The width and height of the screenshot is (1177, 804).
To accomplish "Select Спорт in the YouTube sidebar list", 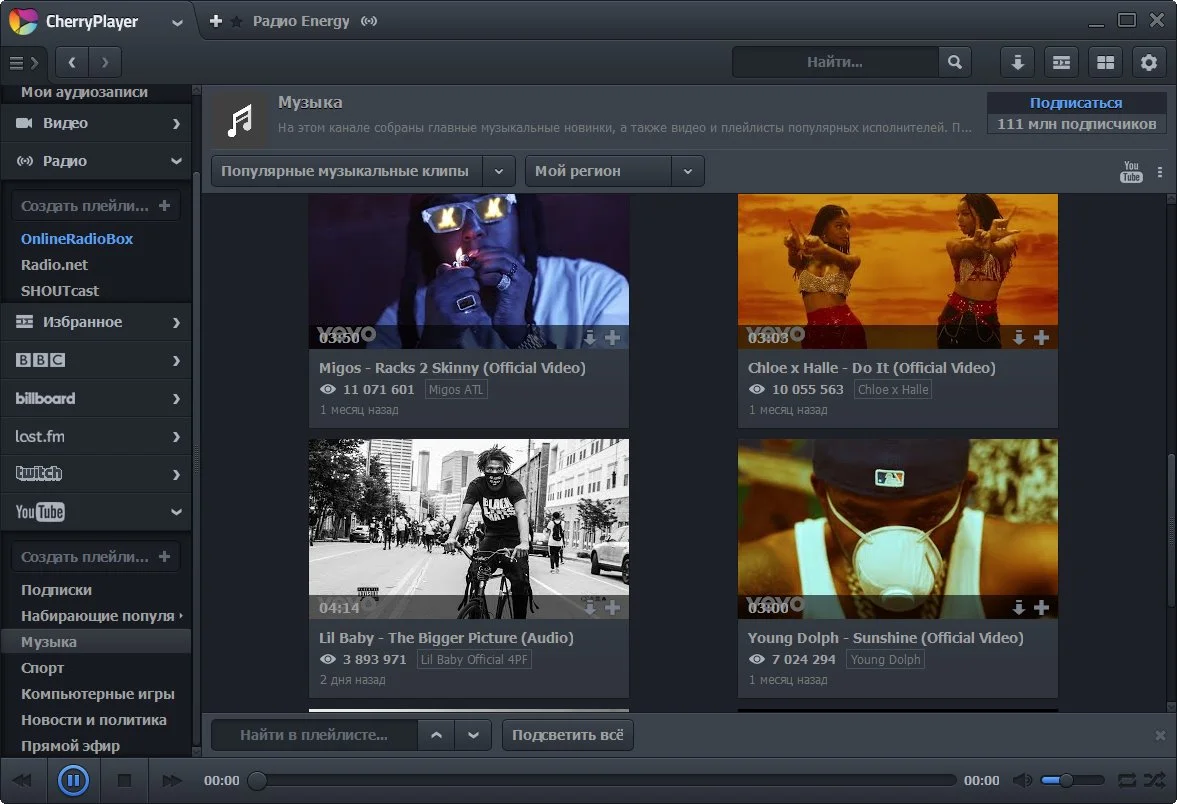I will (43, 667).
